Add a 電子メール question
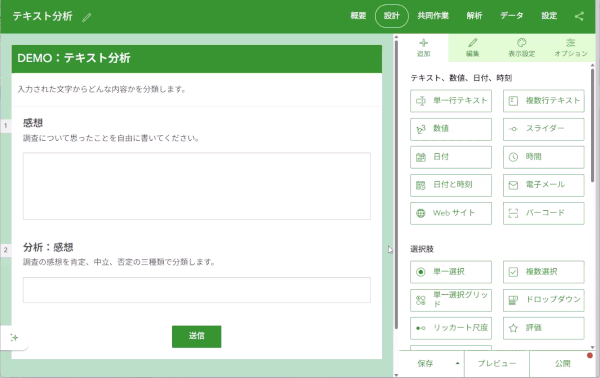The width and height of the screenshot is (600, 378). point(543,185)
